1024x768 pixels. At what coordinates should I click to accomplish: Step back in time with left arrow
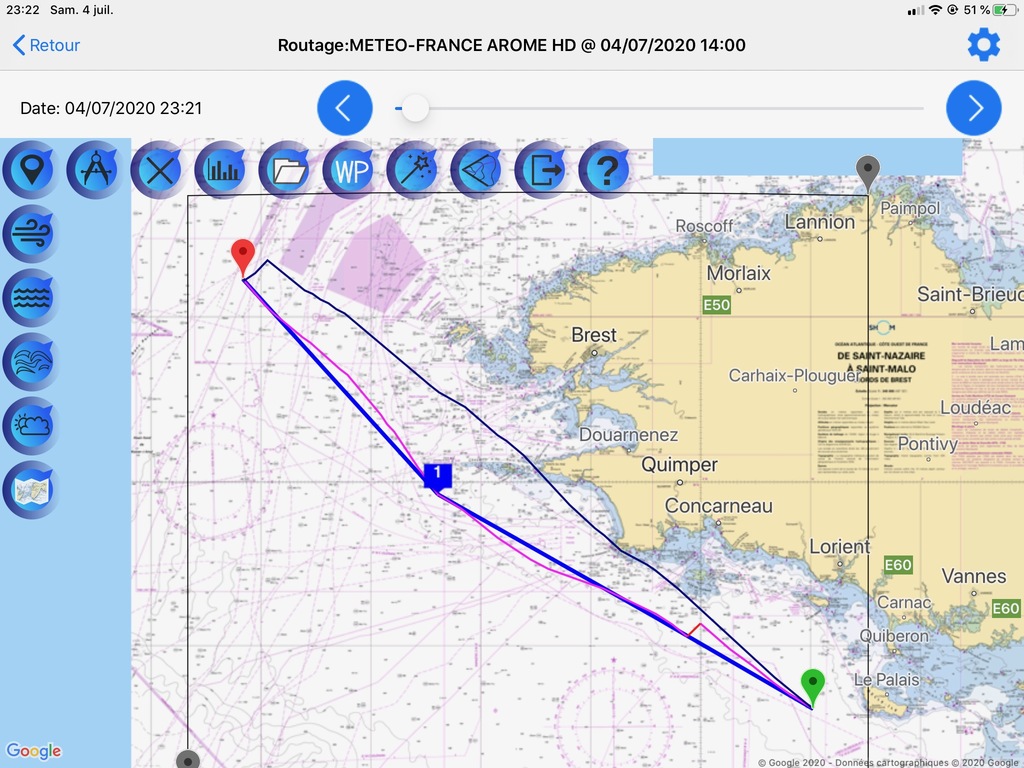point(345,108)
